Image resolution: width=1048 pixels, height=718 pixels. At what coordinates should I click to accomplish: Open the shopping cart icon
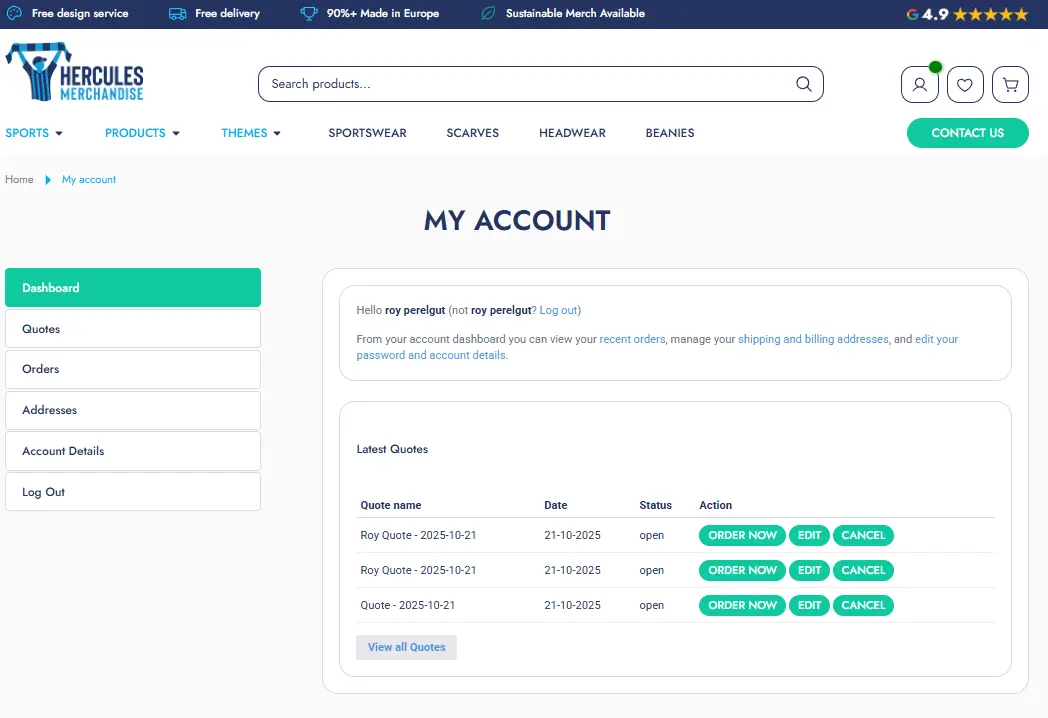(x=1010, y=85)
